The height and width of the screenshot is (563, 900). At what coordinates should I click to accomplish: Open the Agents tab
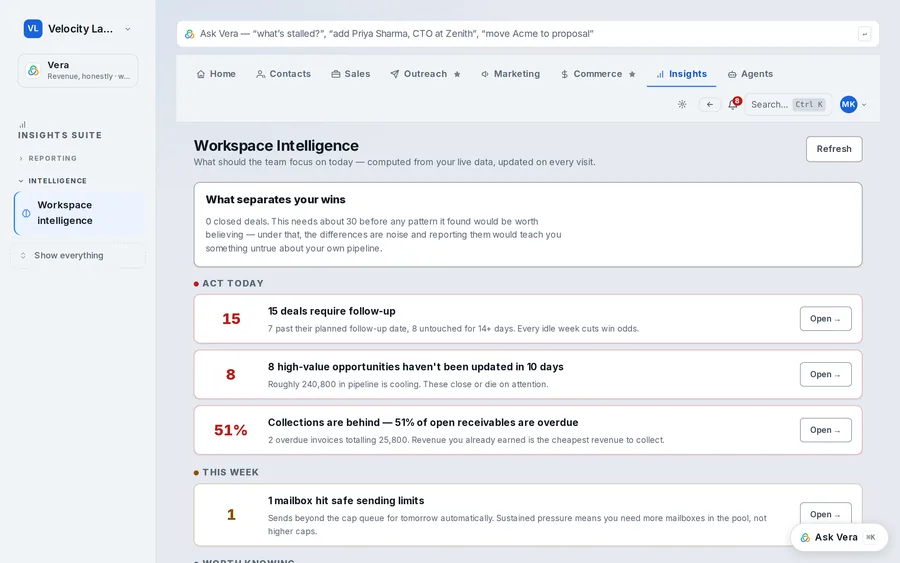[750, 74]
